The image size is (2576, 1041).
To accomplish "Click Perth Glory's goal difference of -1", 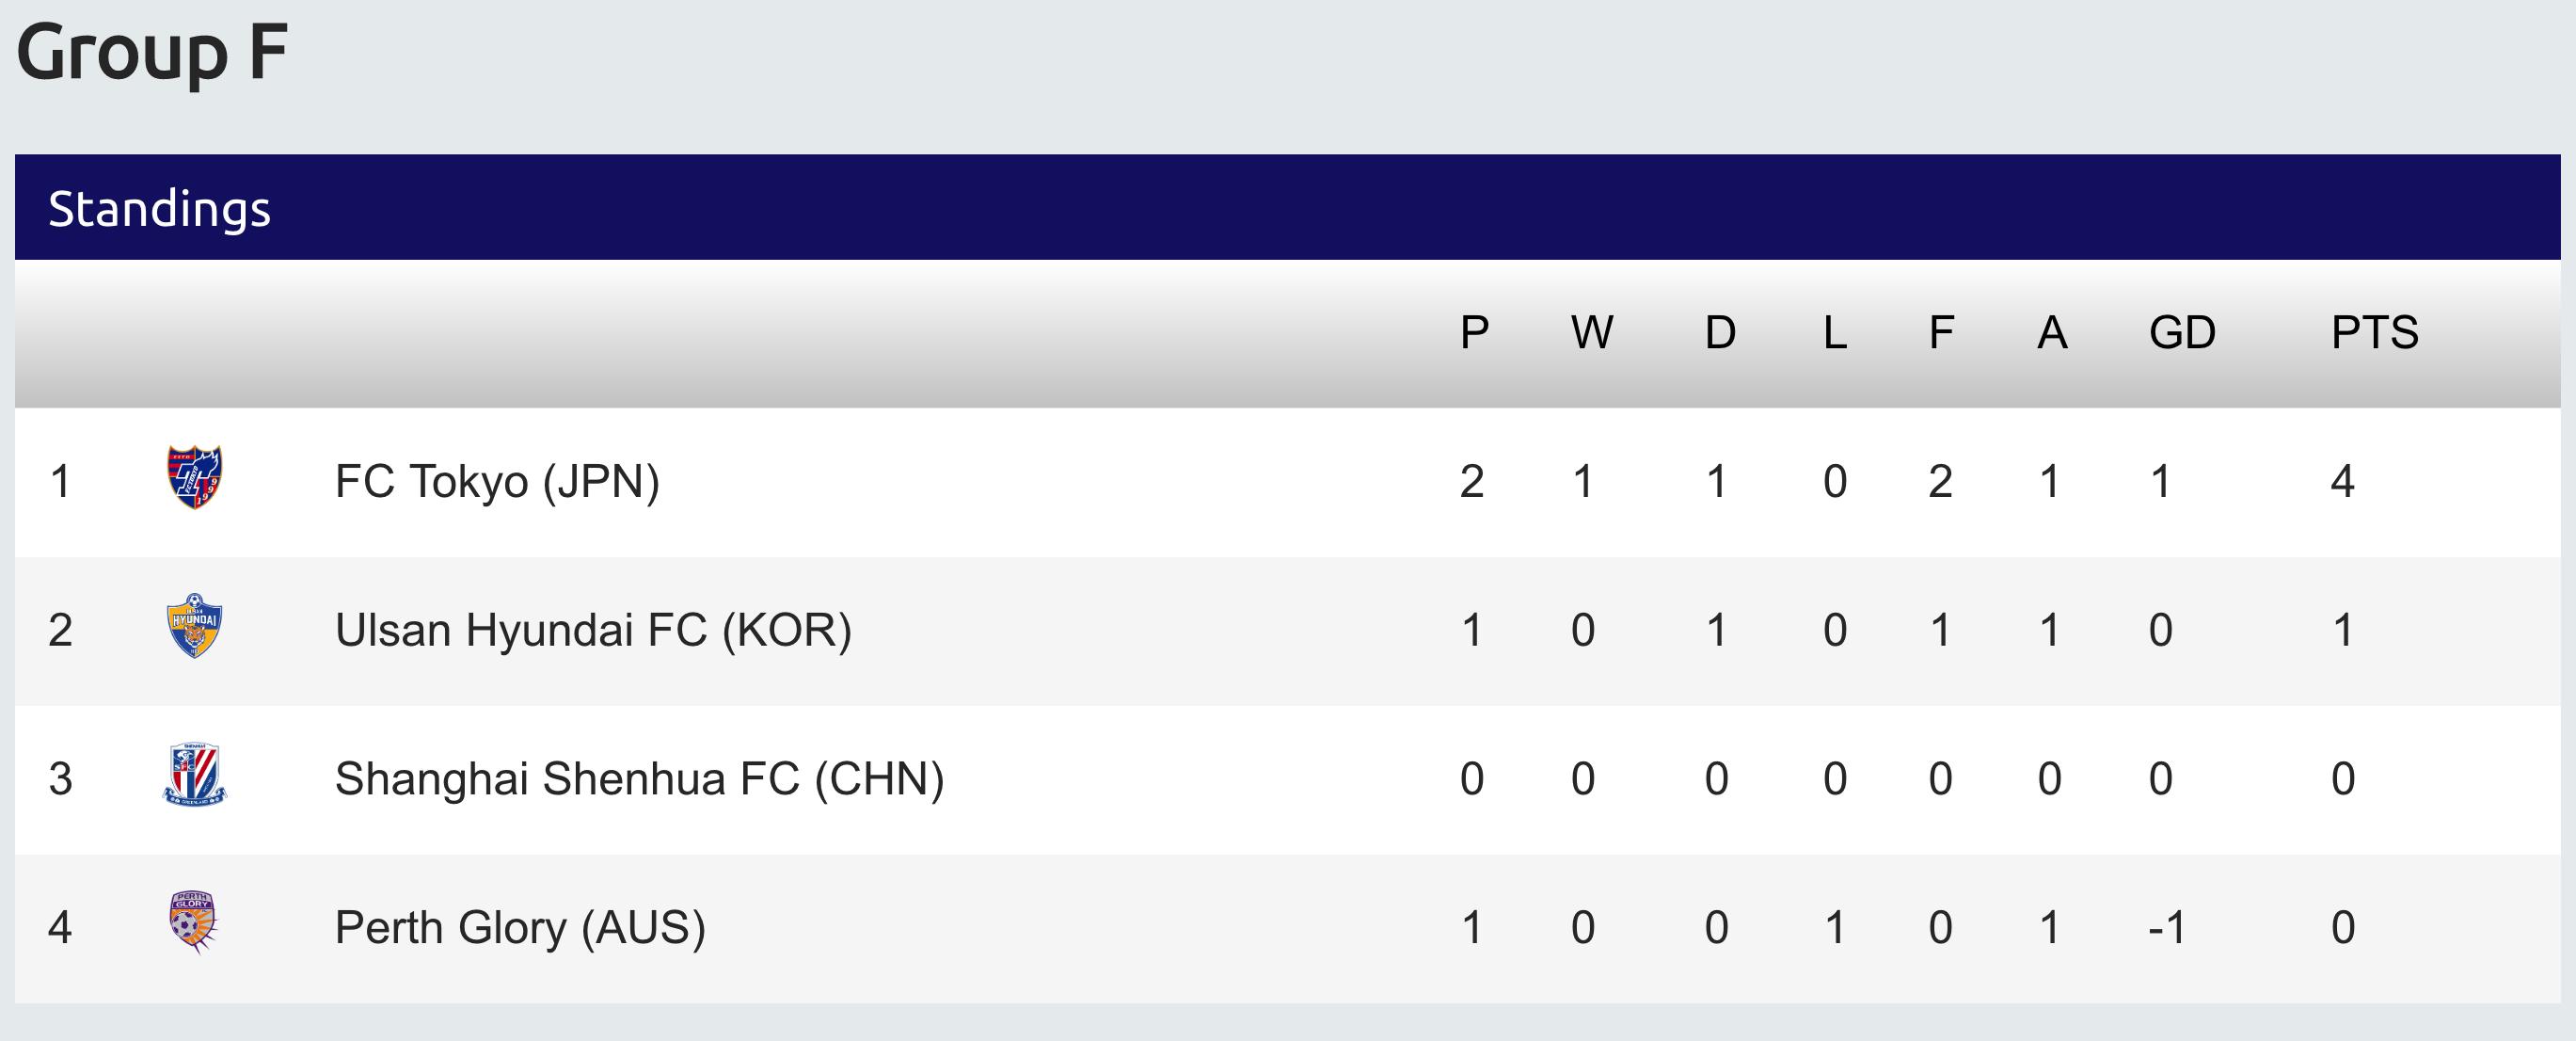I will point(2166,928).
